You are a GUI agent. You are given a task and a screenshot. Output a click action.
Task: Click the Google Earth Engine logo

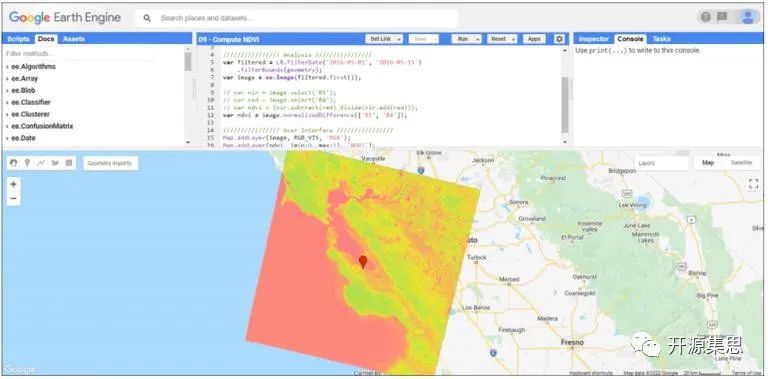(64, 18)
